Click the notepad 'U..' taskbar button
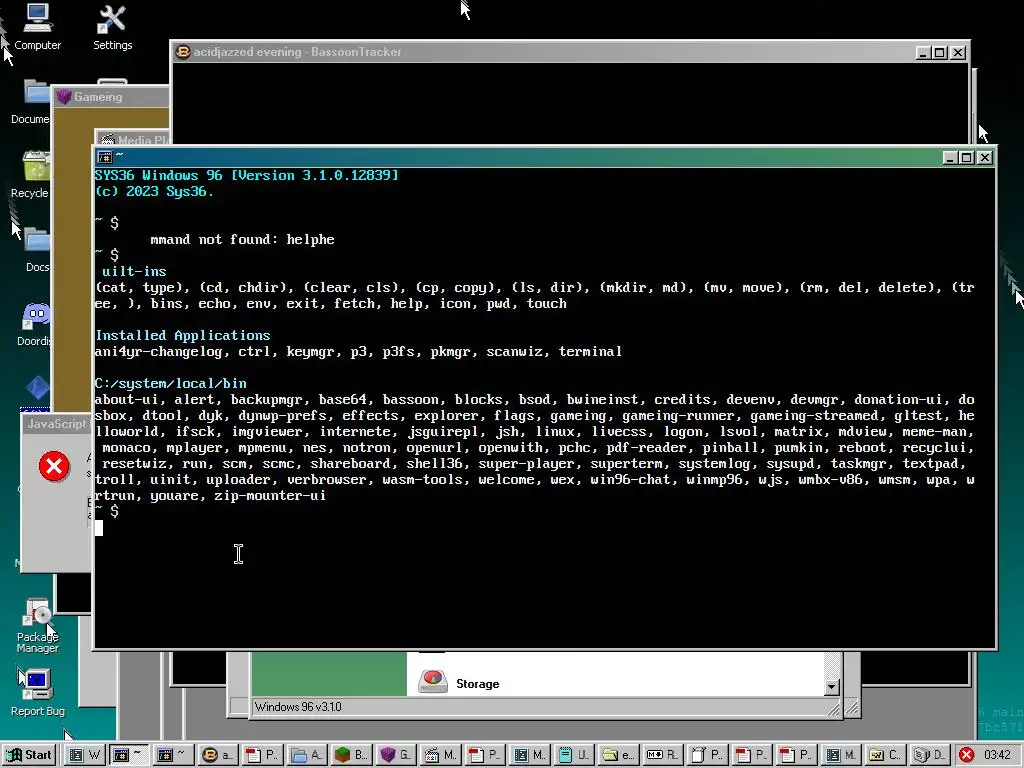The width and height of the screenshot is (1024, 768). coord(573,755)
